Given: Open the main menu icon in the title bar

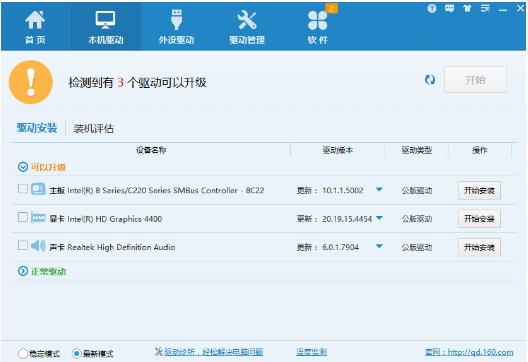Looking at the screenshot, I should (x=485, y=8).
